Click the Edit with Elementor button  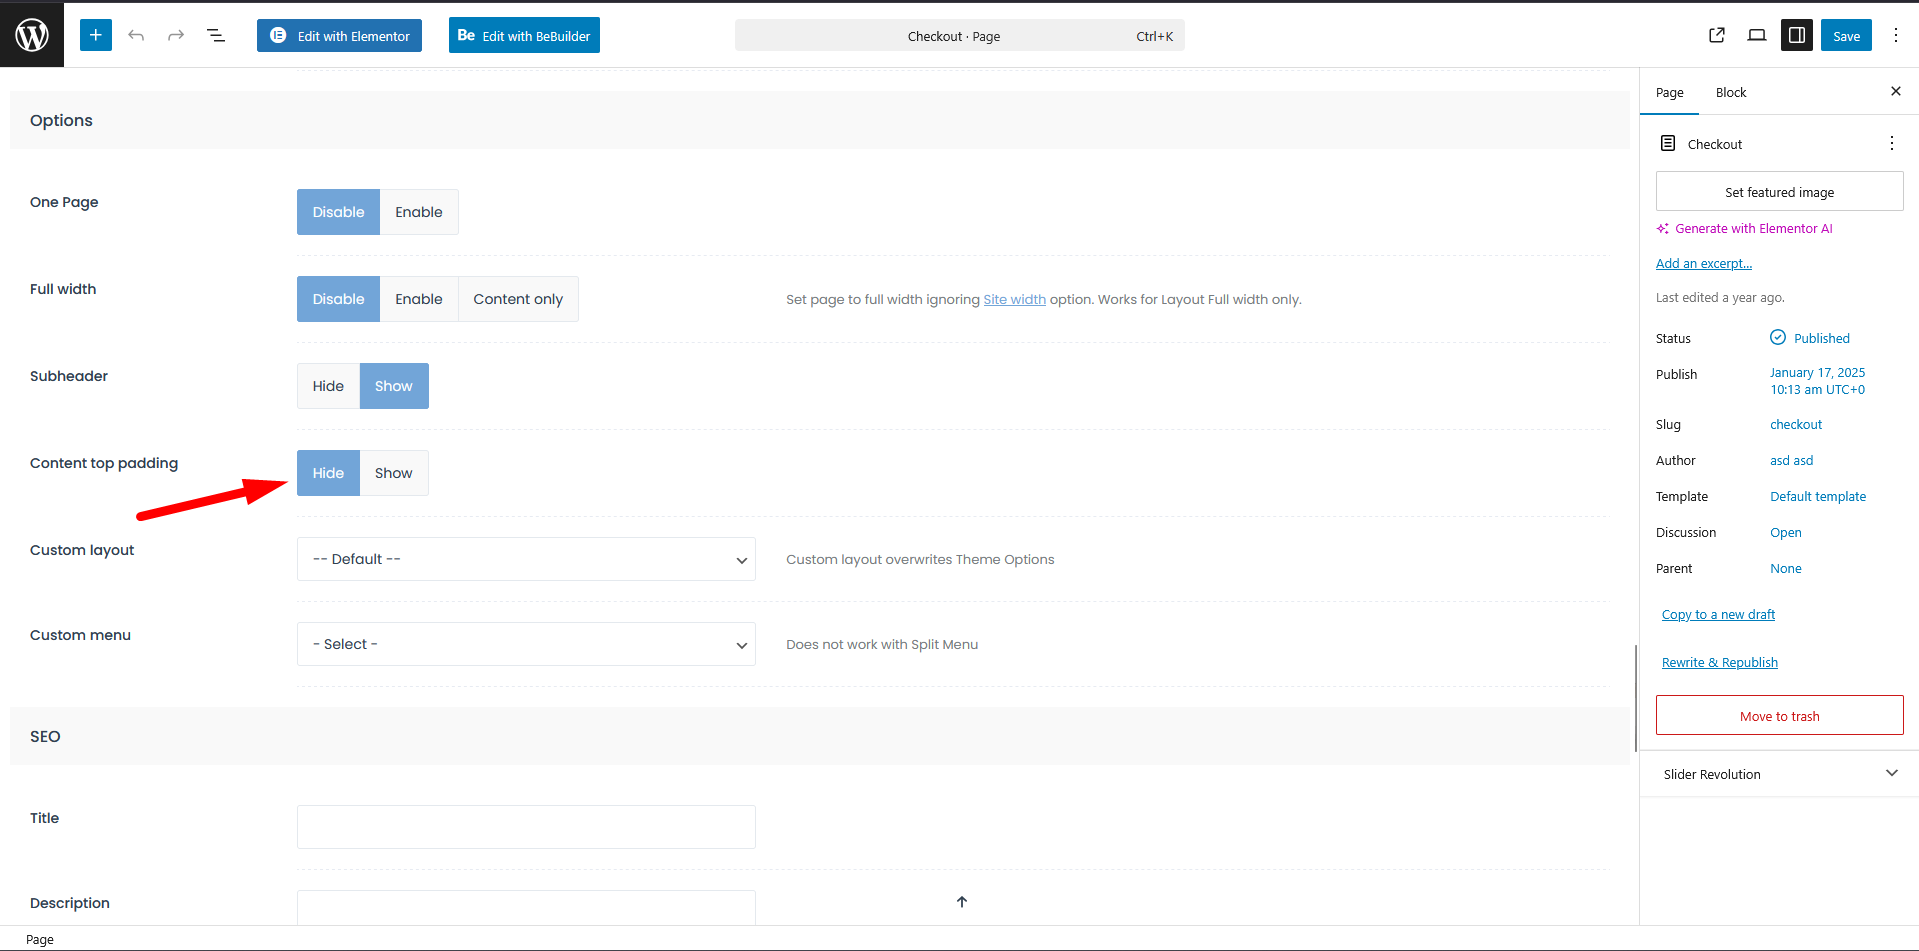339,35
